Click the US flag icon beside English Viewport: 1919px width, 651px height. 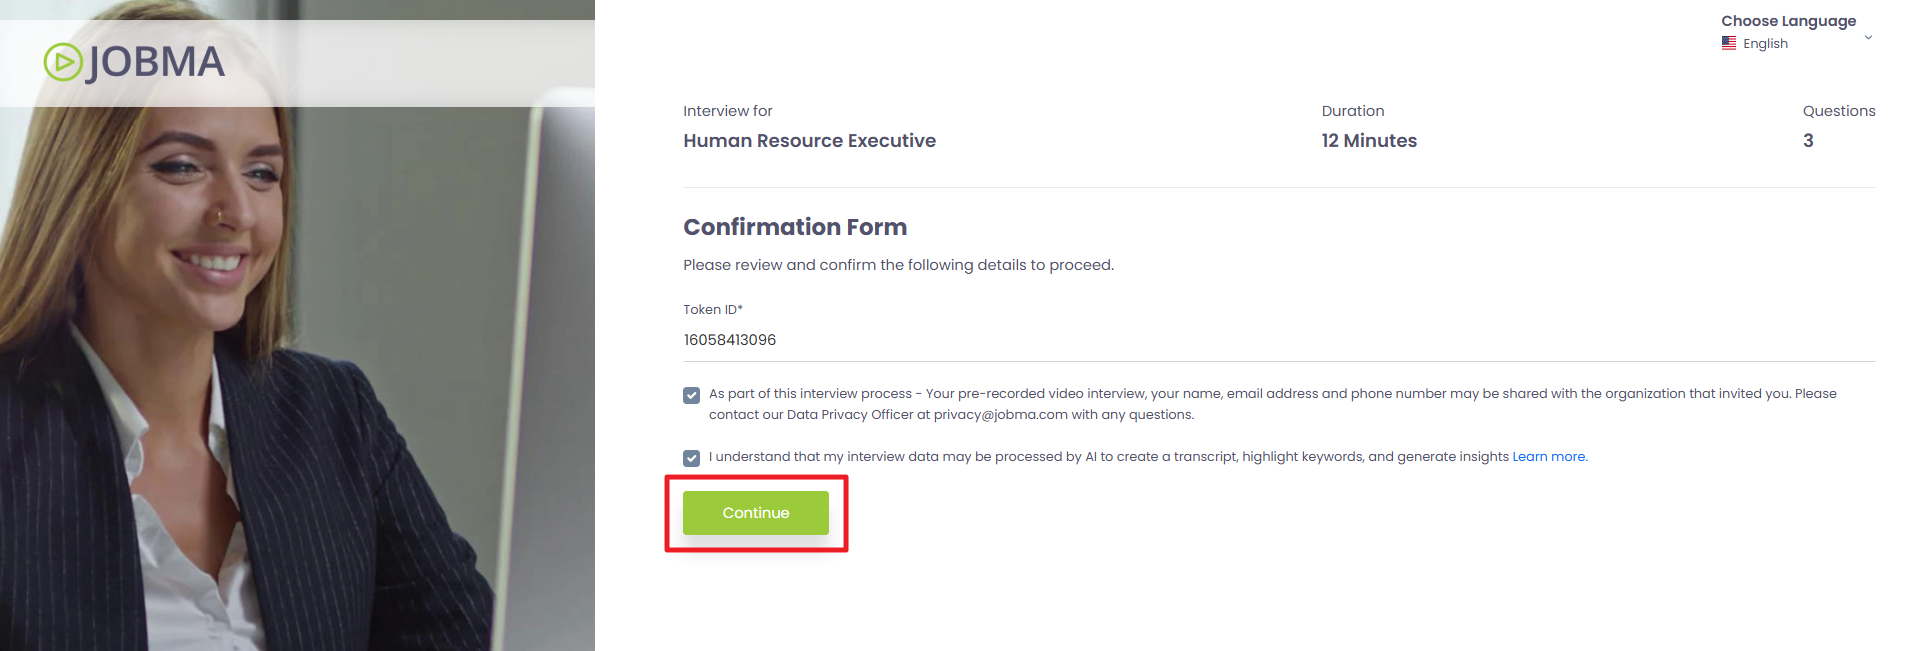[x=1728, y=43]
